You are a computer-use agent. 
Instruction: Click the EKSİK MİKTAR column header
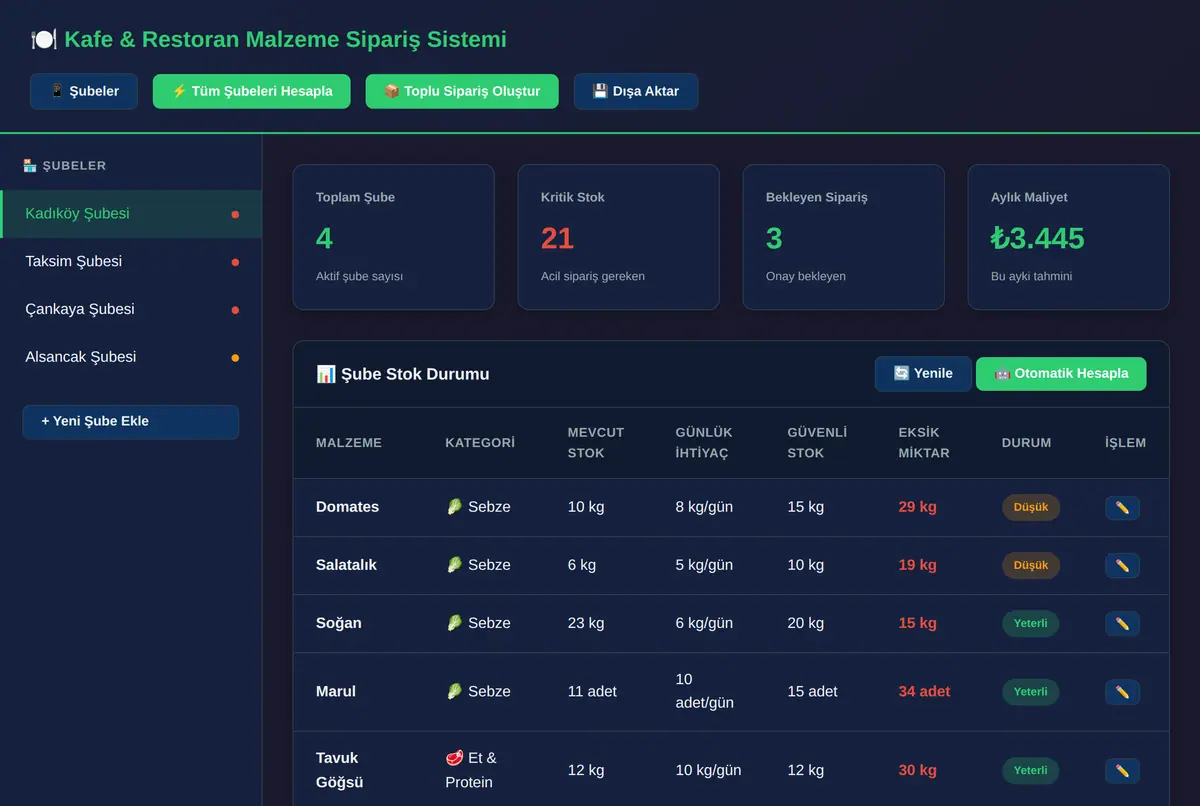pyautogui.click(x=924, y=443)
